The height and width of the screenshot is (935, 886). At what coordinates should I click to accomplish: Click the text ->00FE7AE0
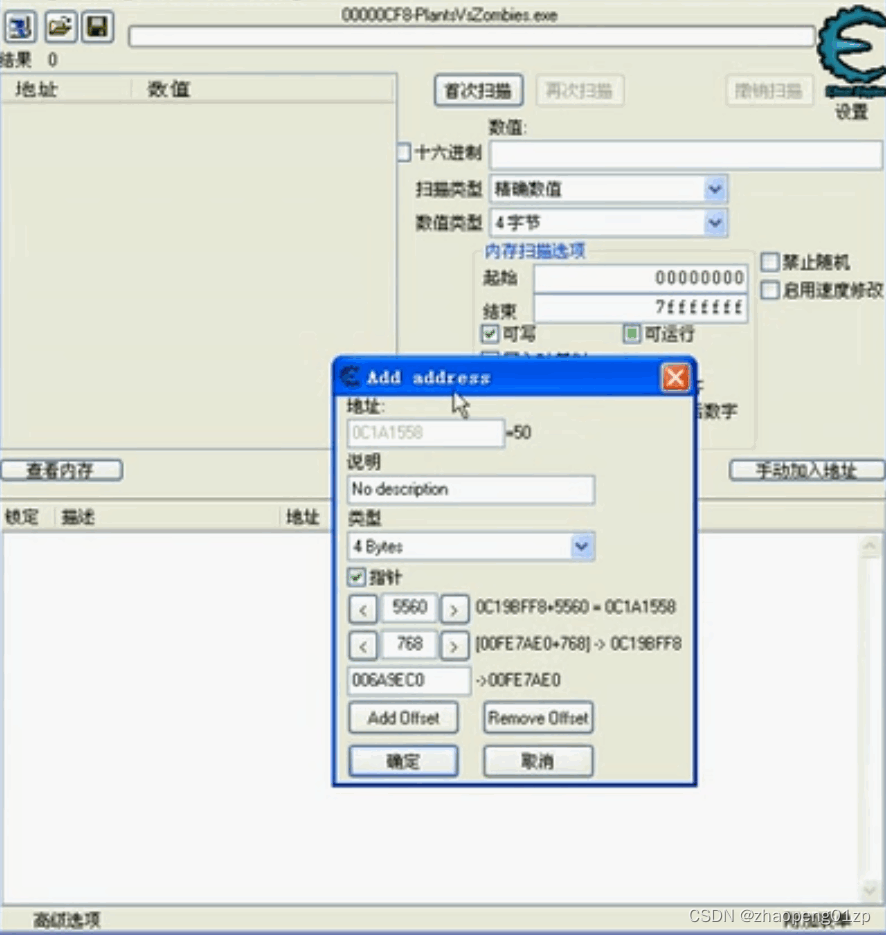coord(518,680)
